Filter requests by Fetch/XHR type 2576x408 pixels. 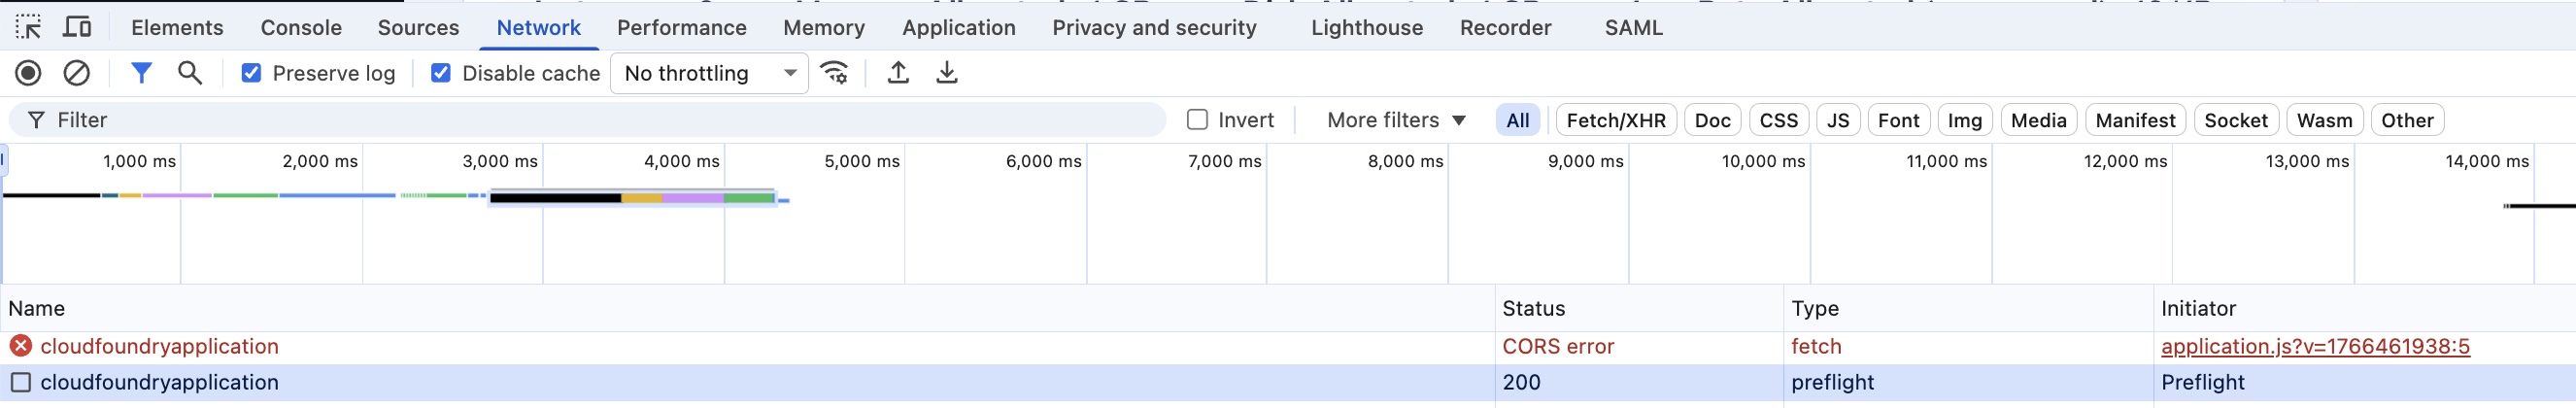coord(1615,120)
